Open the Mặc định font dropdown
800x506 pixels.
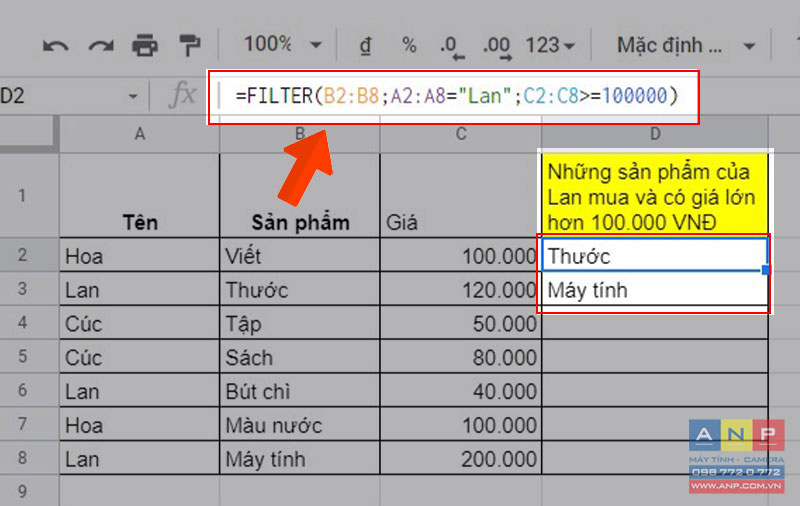click(x=686, y=46)
